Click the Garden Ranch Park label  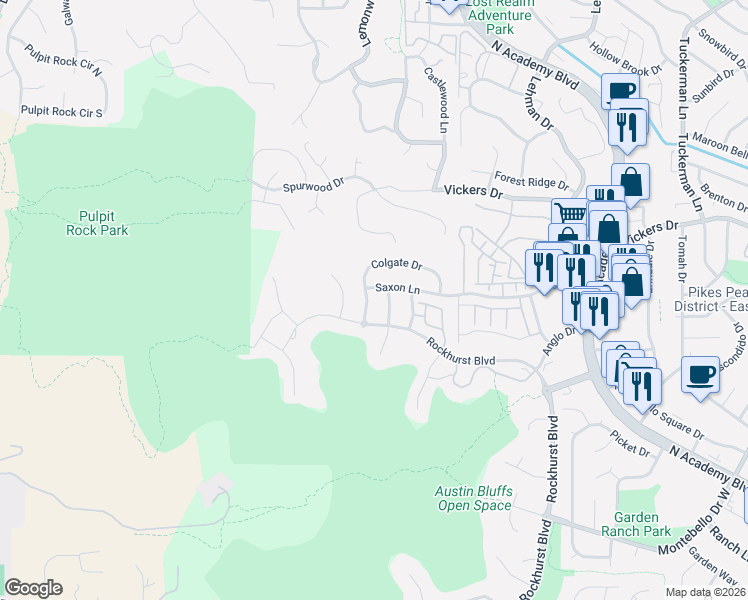636,524
